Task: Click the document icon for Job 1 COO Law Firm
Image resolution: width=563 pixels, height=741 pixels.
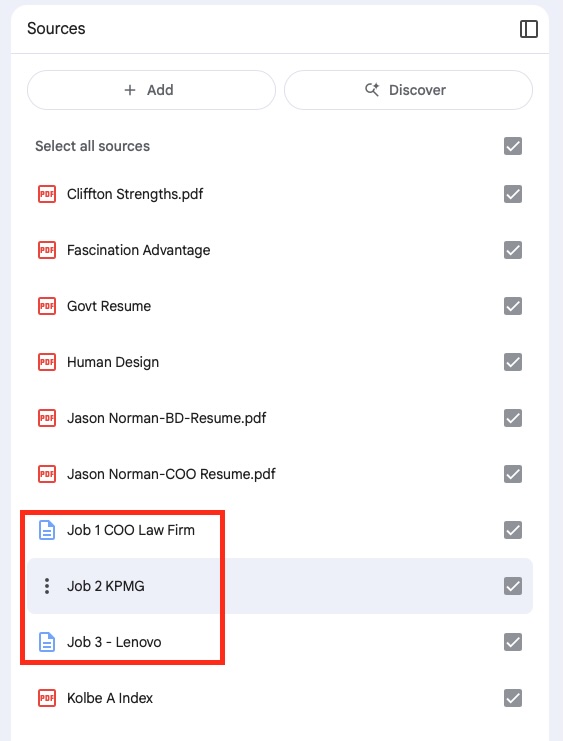Action: 47,530
